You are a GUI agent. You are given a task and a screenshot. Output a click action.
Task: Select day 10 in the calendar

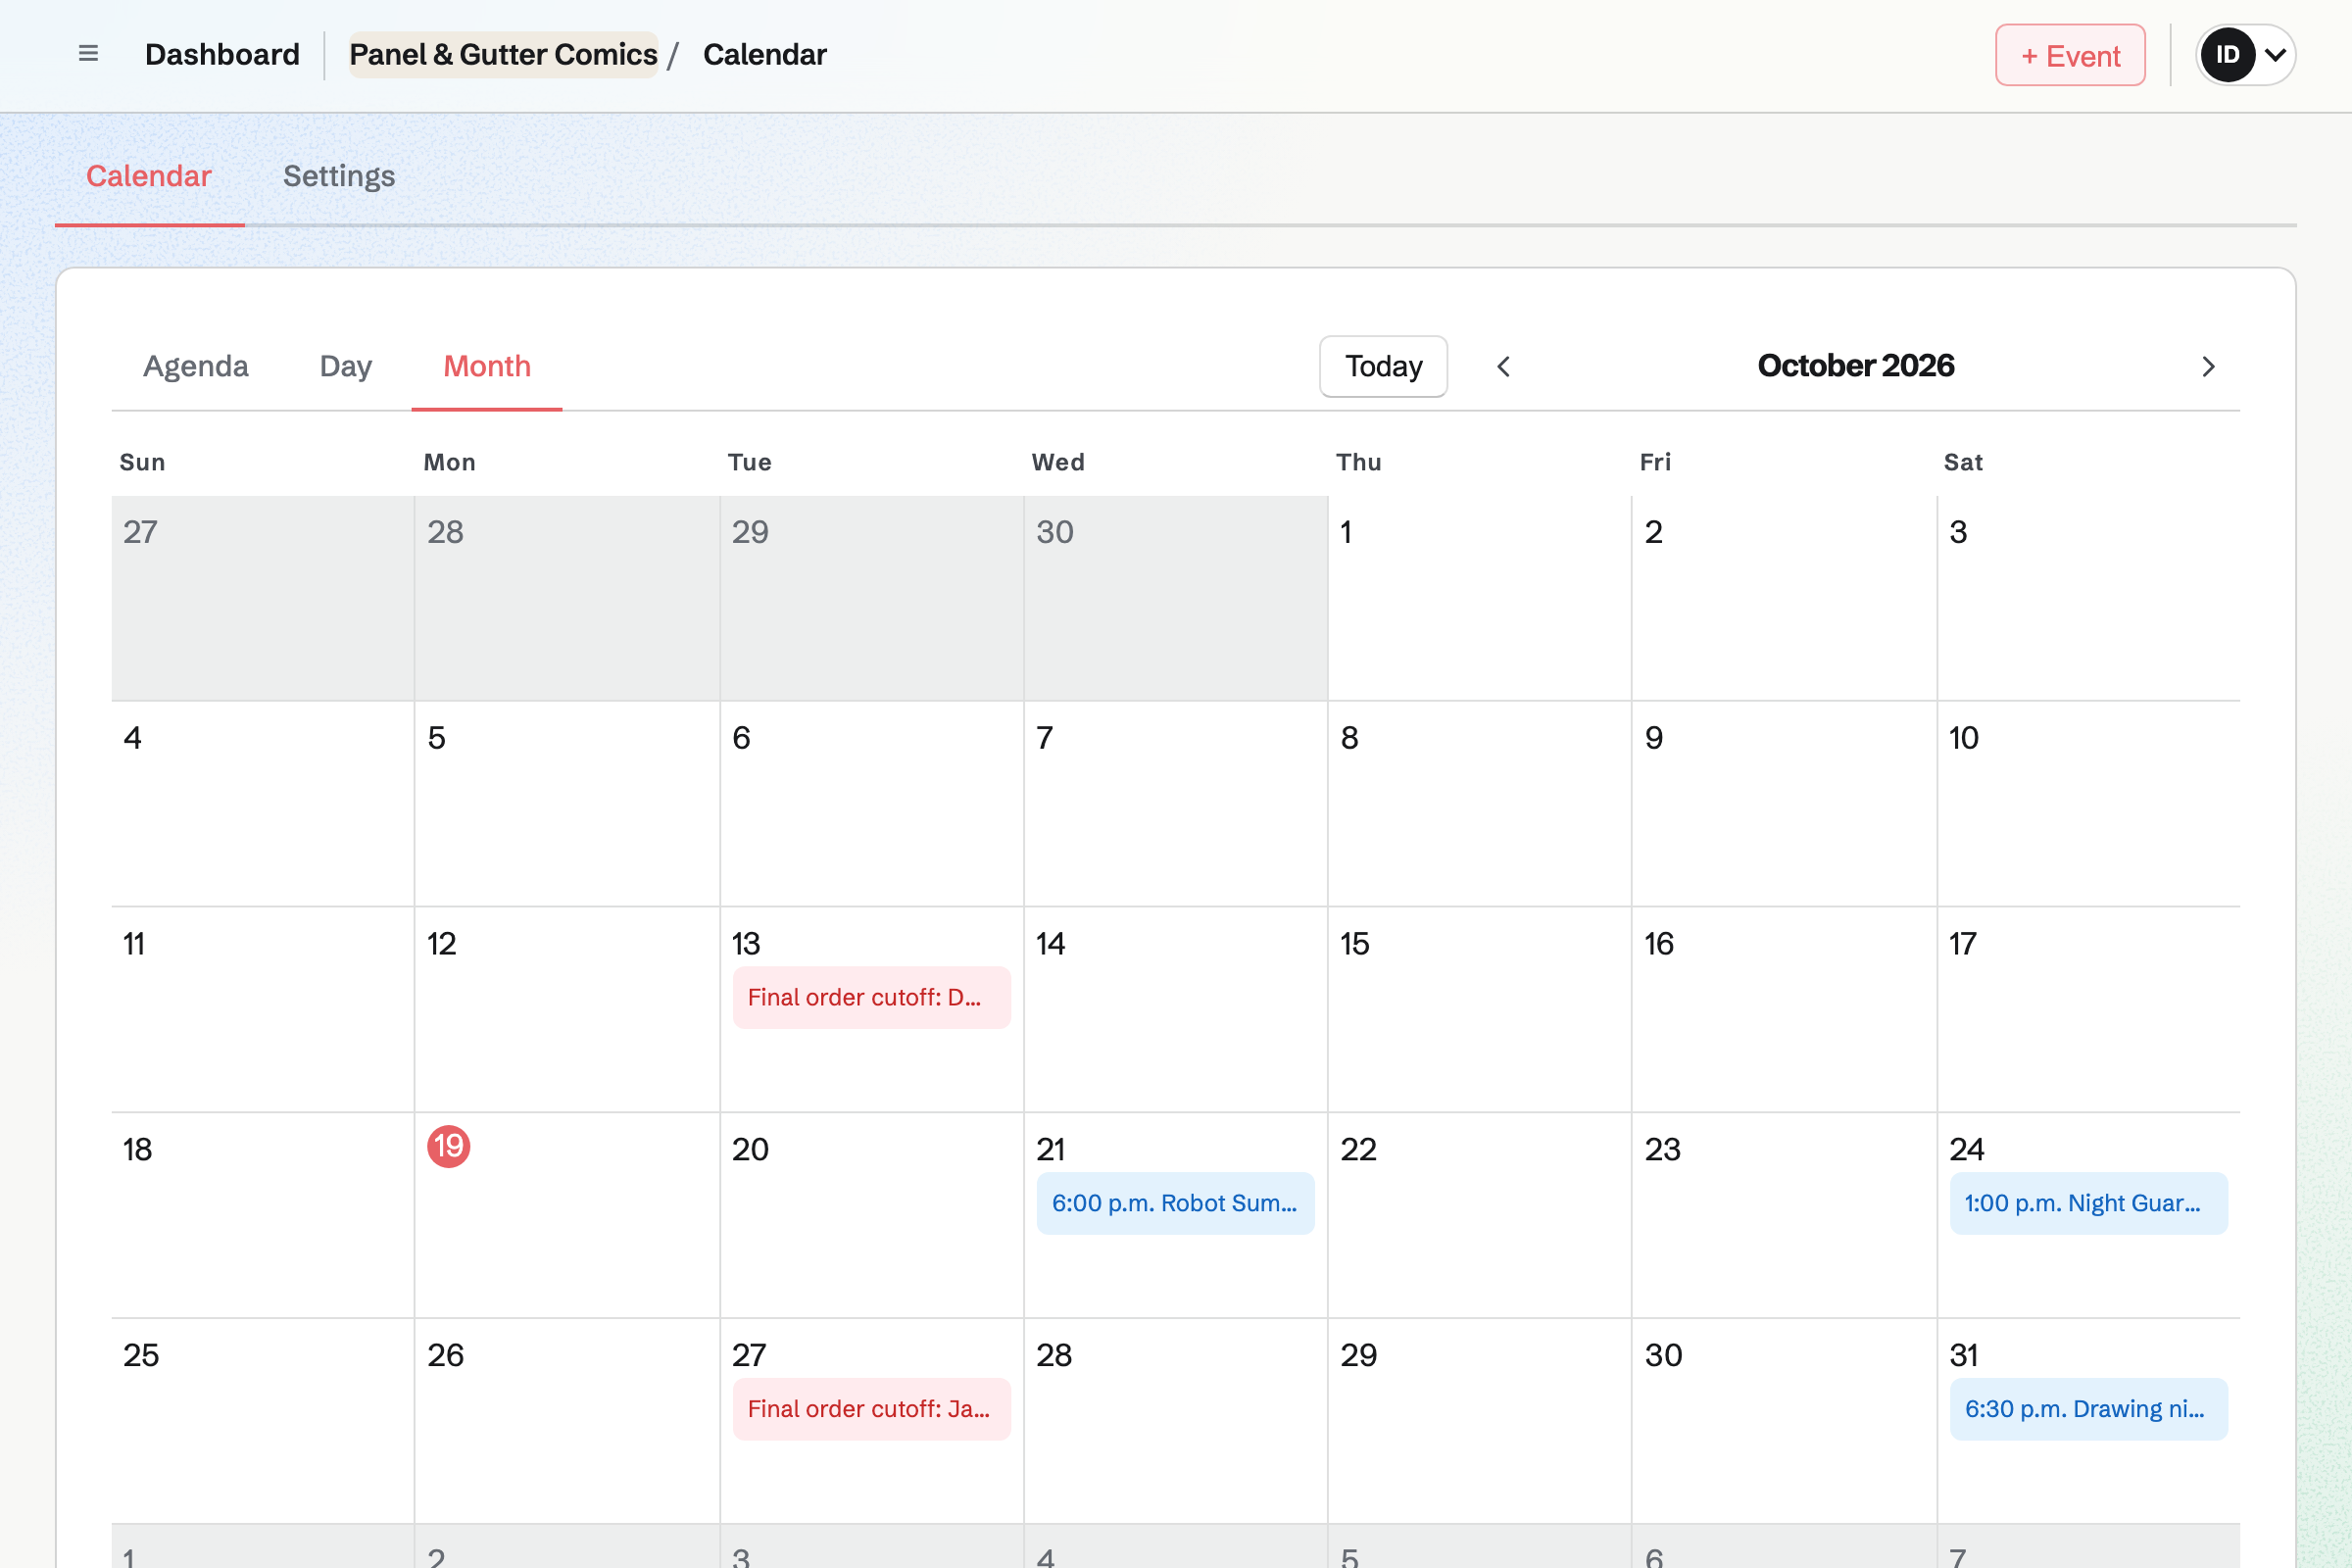1963,738
